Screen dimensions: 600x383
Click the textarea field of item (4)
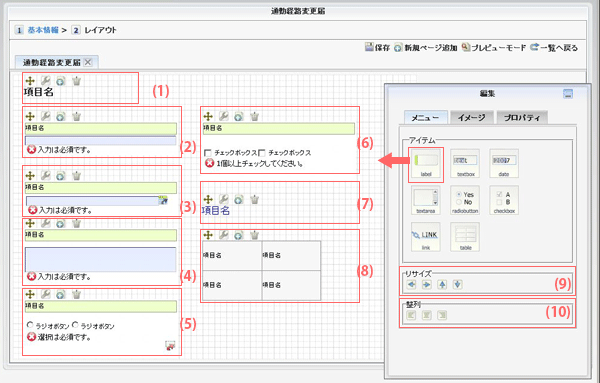click(101, 259)
